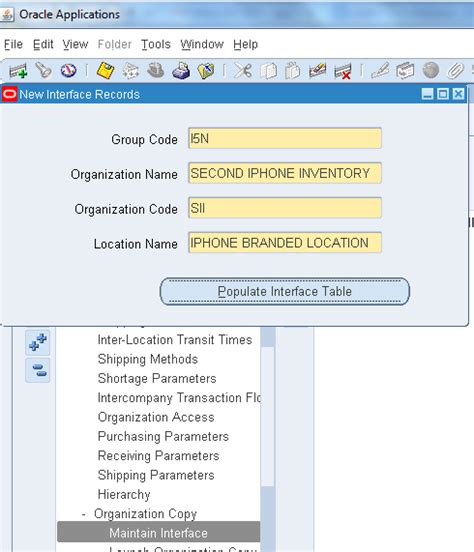
Task: Collapse the Organization Copy tree node
Action: (83, 514)
